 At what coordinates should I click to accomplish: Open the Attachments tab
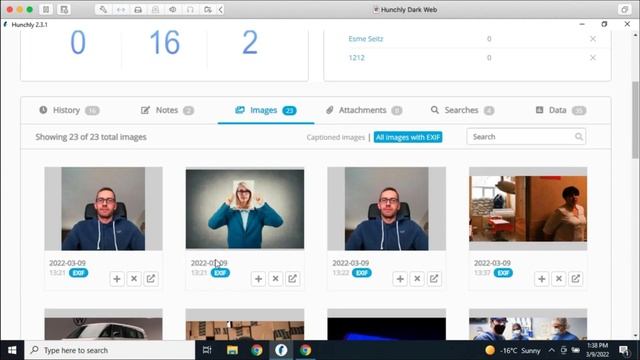364,110
